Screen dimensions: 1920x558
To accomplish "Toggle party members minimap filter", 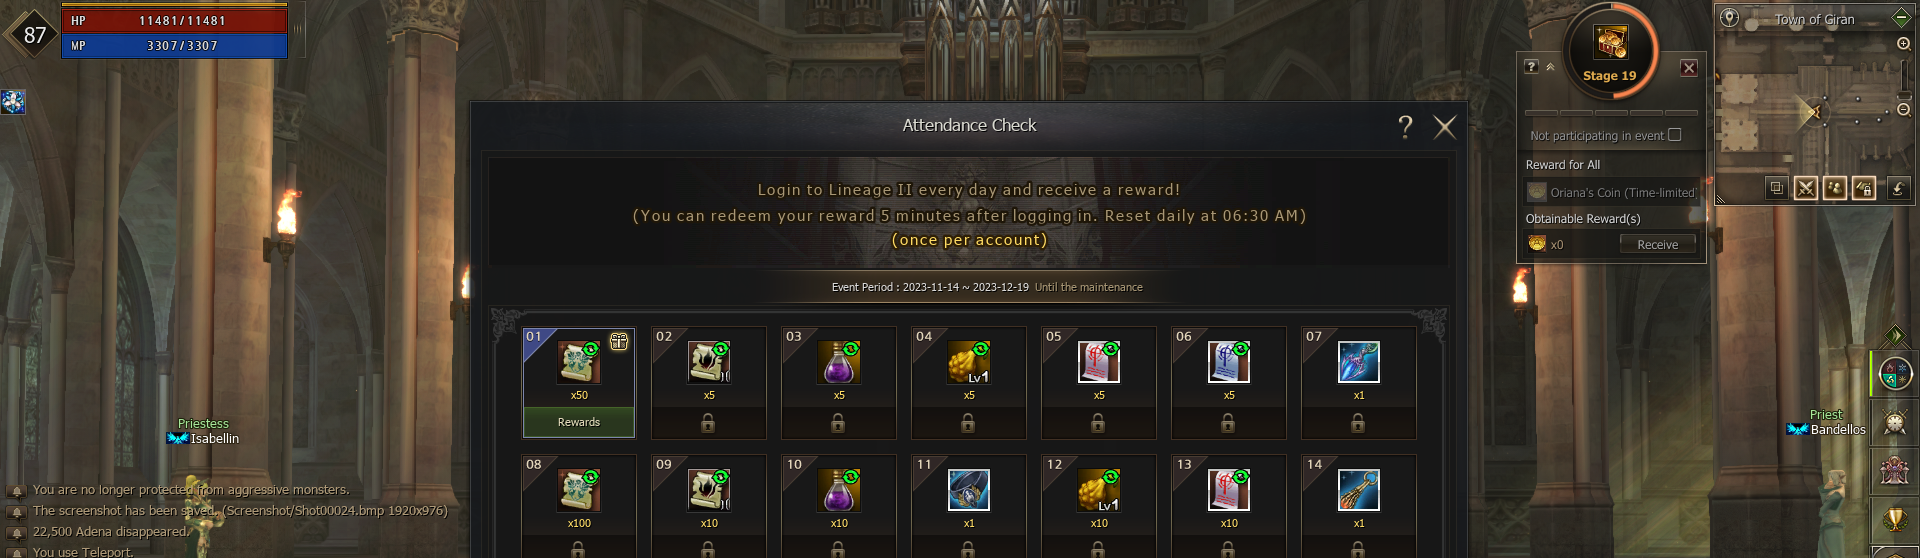I will click(x=1834, y=187).
